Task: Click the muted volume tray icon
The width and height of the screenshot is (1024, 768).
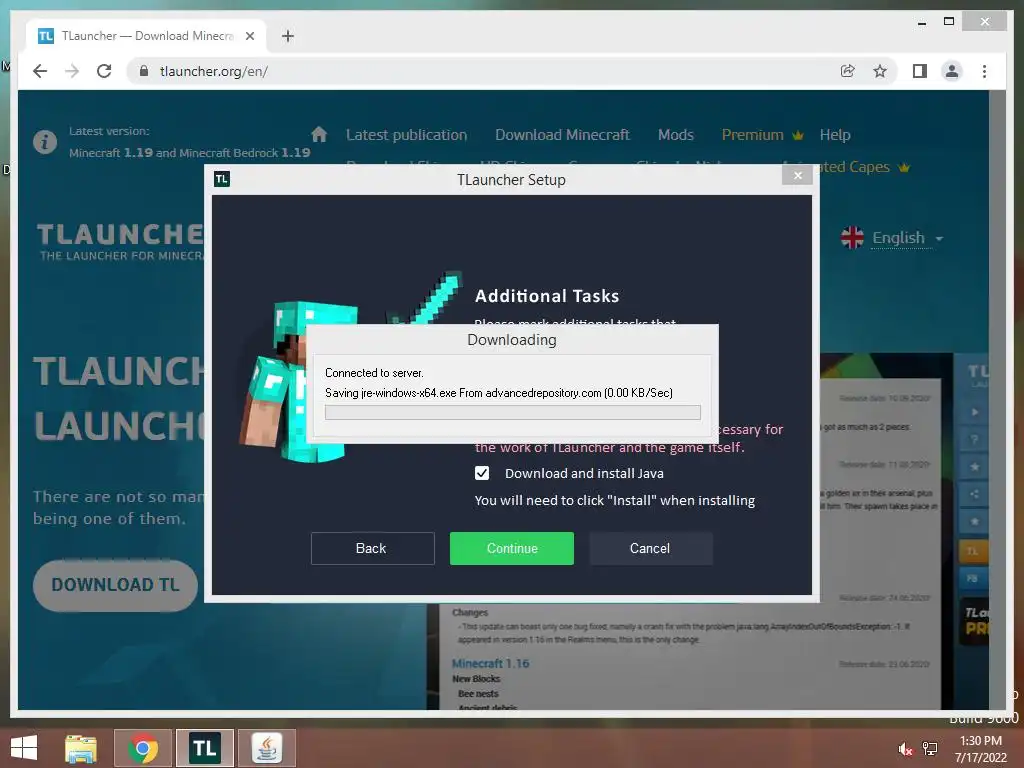Action: 905,749
